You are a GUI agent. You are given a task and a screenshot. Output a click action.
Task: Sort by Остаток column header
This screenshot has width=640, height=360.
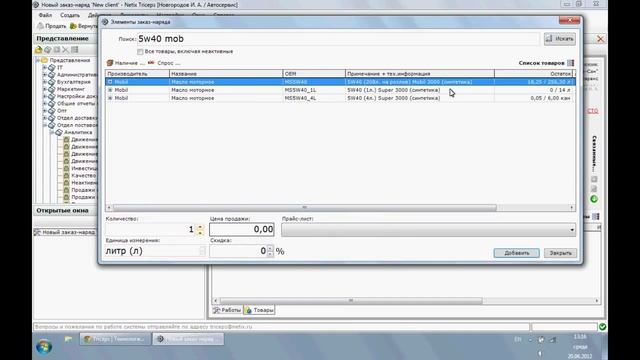[x=533, y=74]
